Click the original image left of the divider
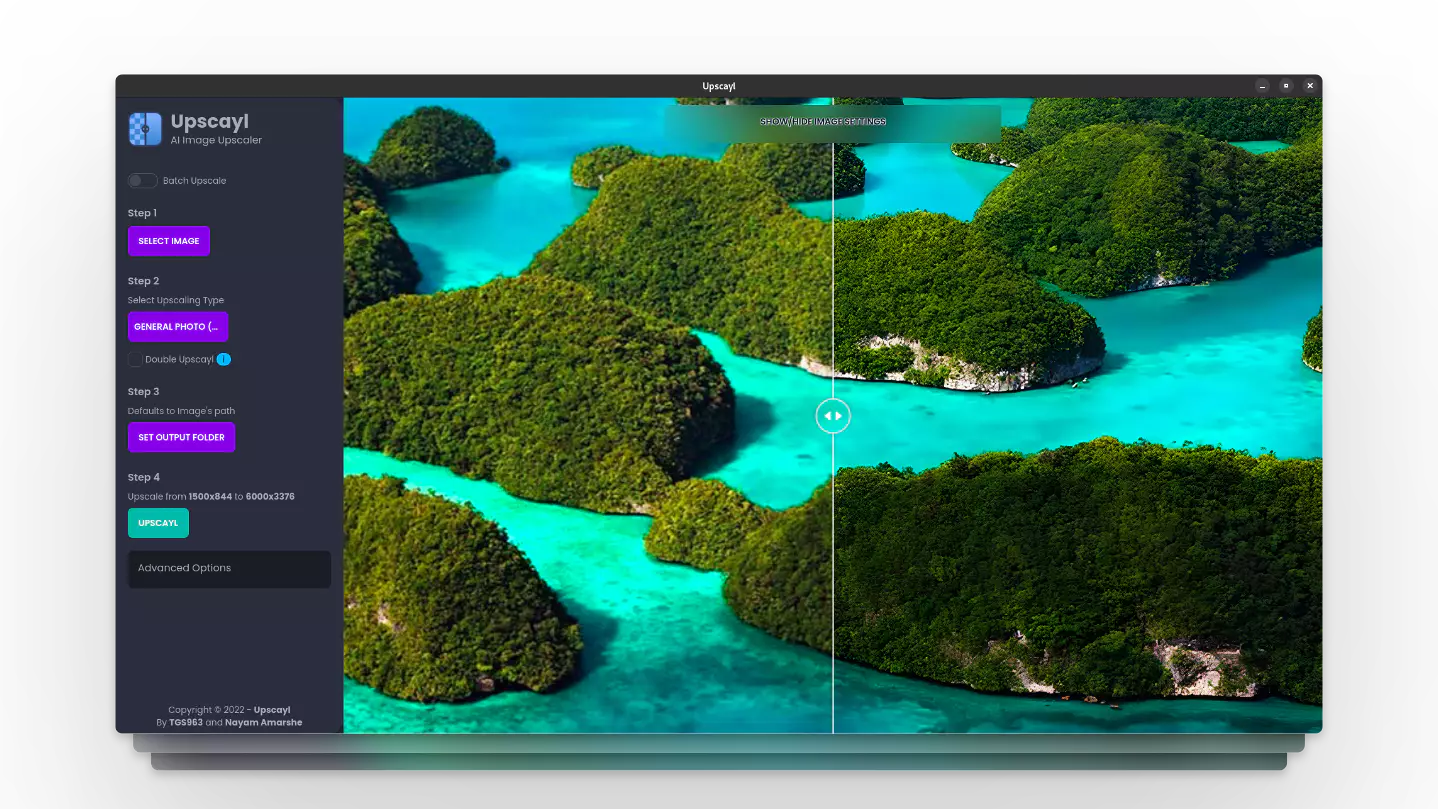The image size is (1438, 809). [x=588, y=415]
